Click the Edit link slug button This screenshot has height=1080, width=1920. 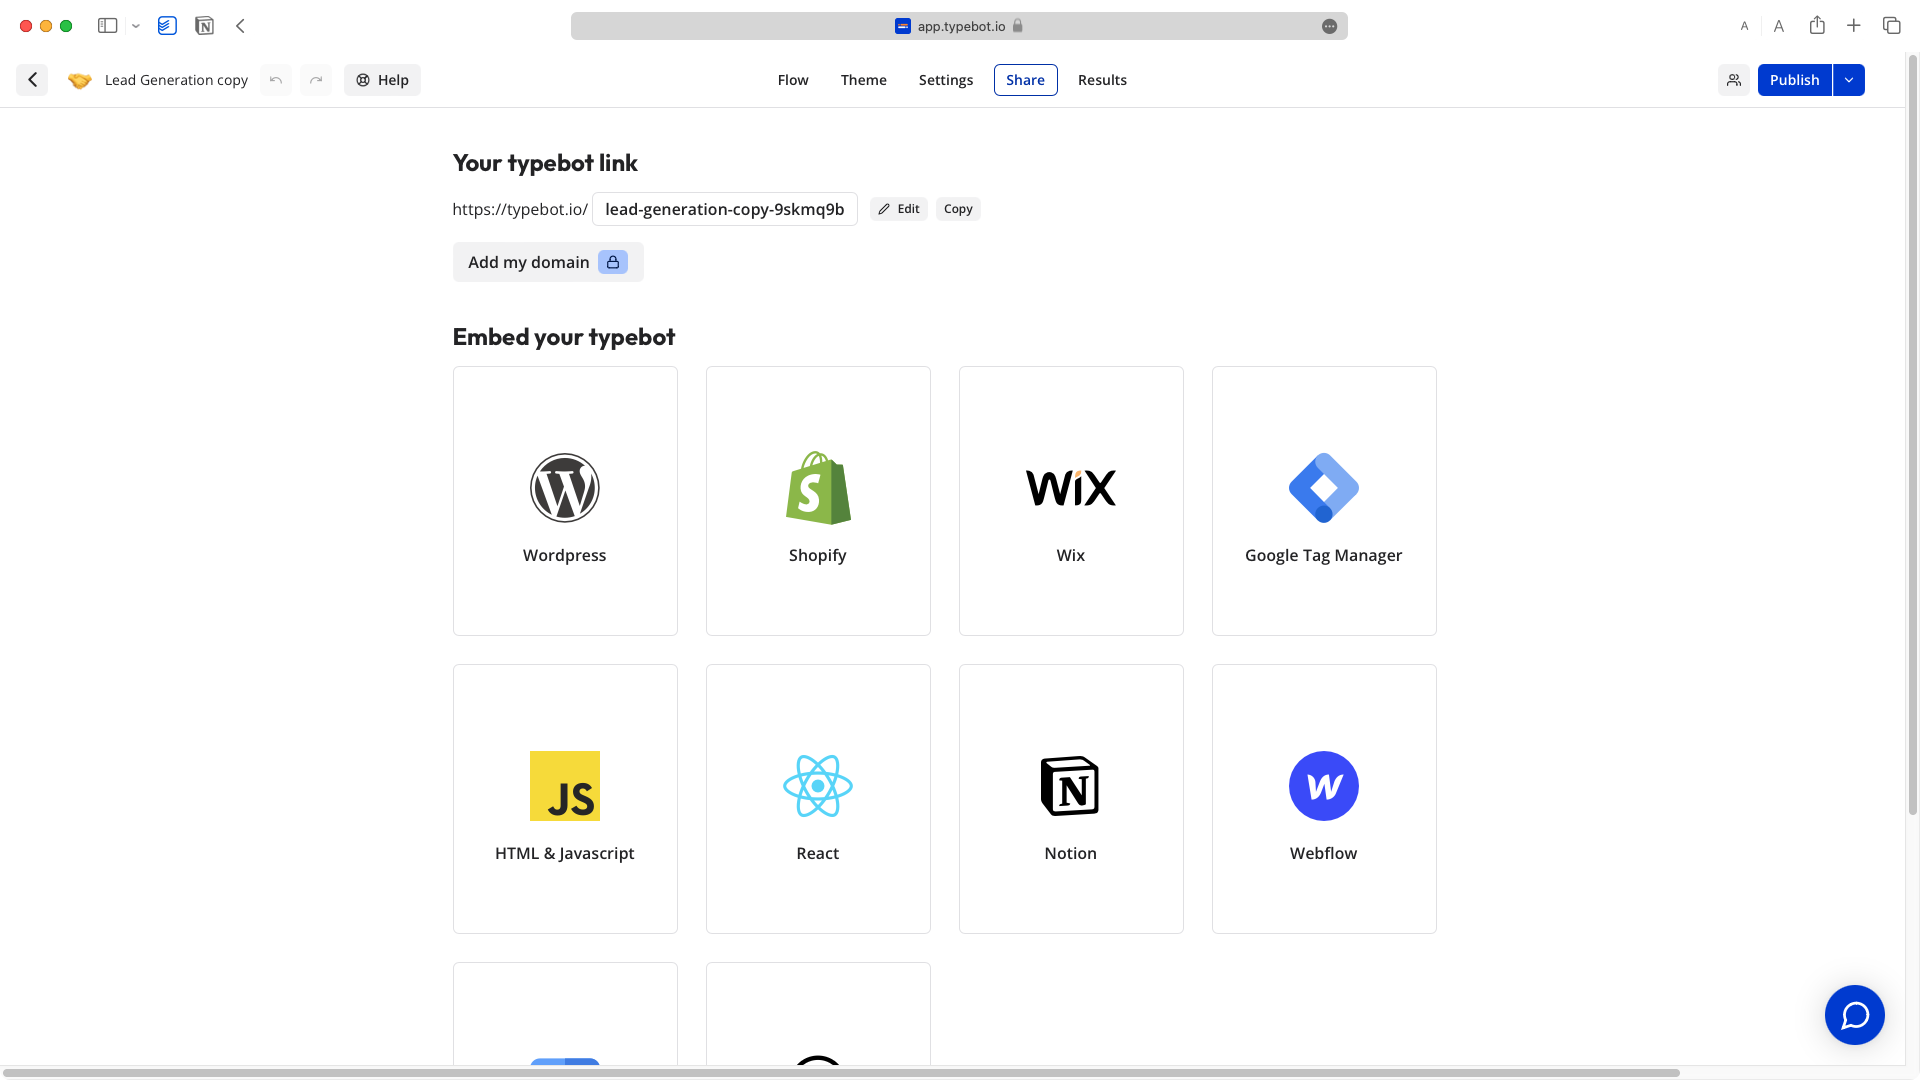click(901, 208)
